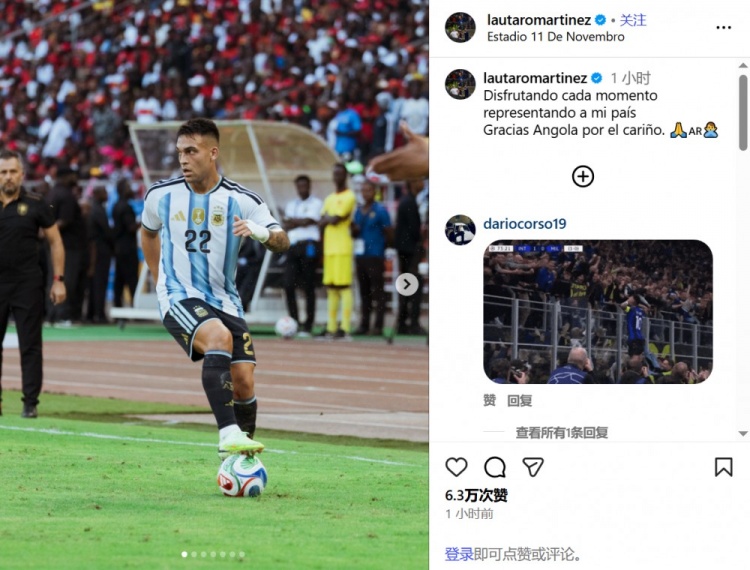Viewport: 750px width, 570px height.
Task: Open the three-dot more options menu
Action: [723, 28]
